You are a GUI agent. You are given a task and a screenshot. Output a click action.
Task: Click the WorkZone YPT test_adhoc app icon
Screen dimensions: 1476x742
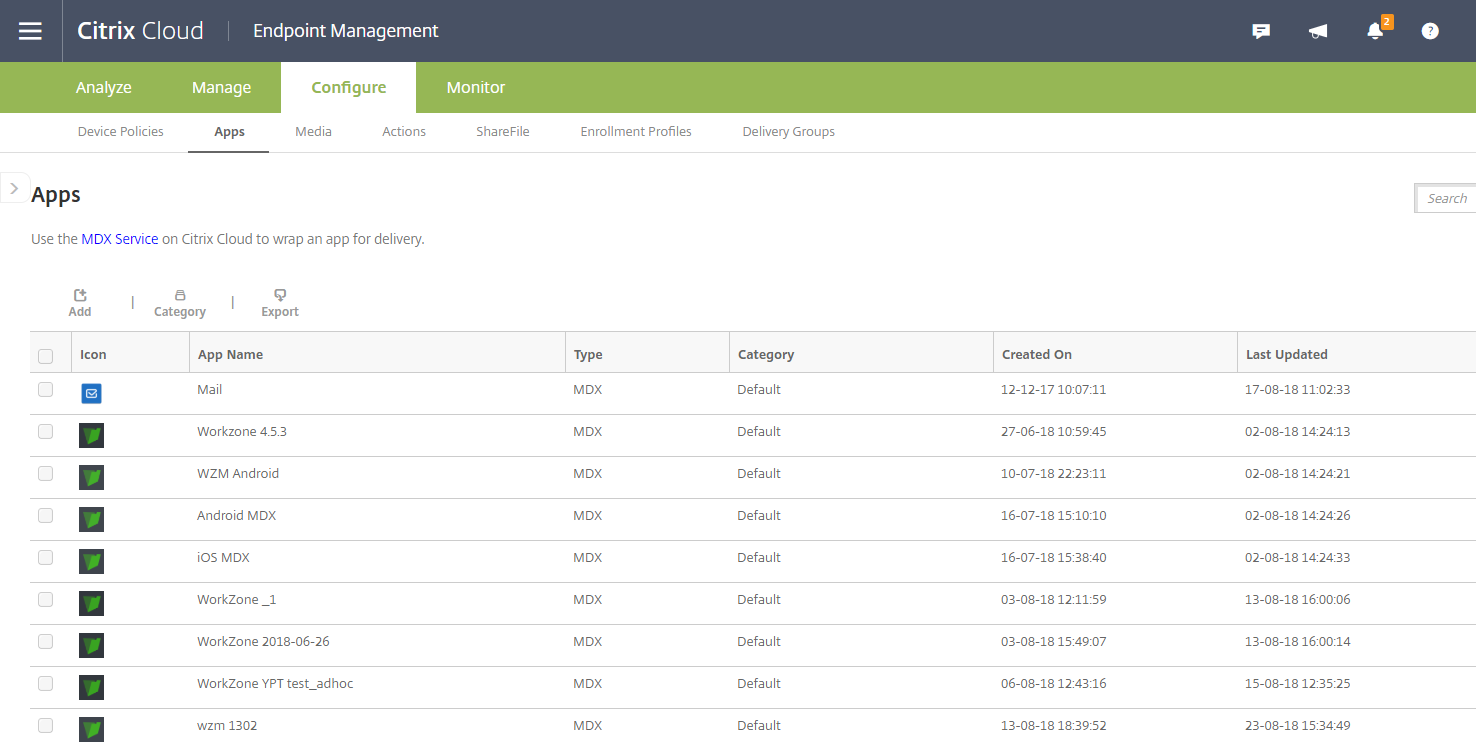(x=91, y=687)
